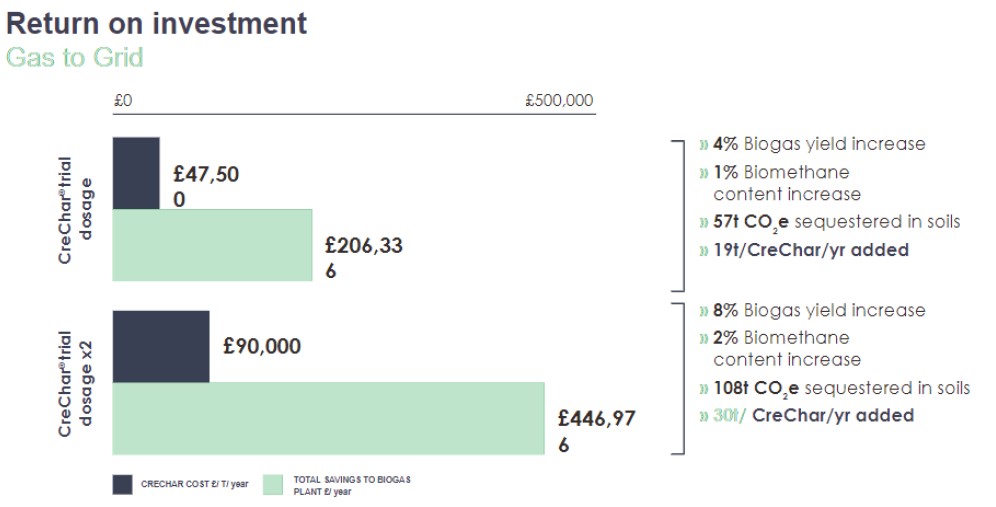Click the green chevron before 30t/ CreChar/yr added
996x507 pixels.
click(704, 415)
